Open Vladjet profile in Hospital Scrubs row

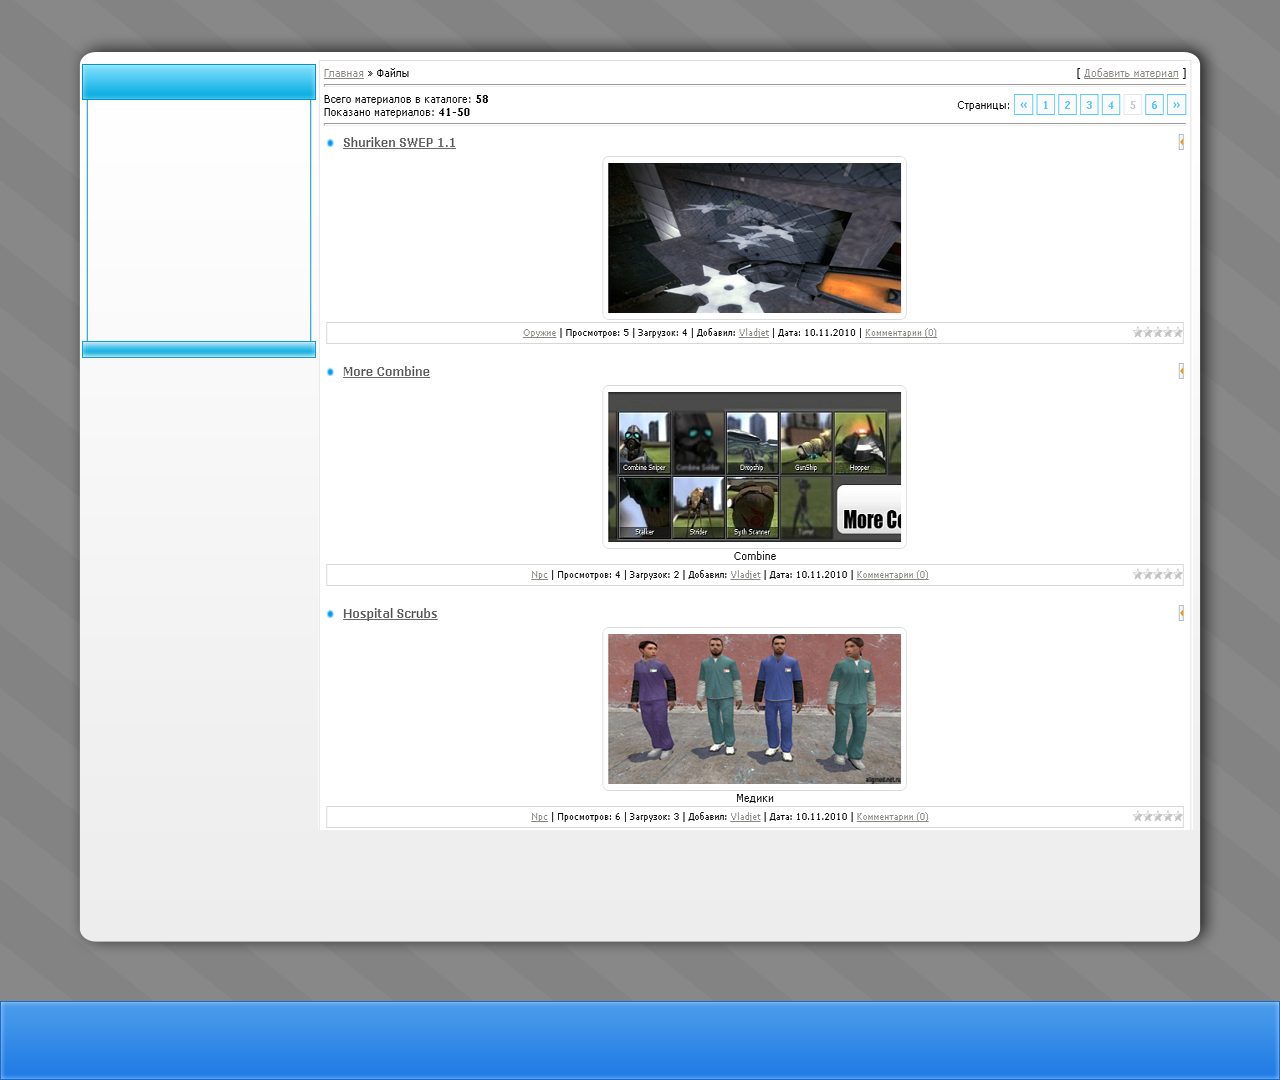(746, 817)
